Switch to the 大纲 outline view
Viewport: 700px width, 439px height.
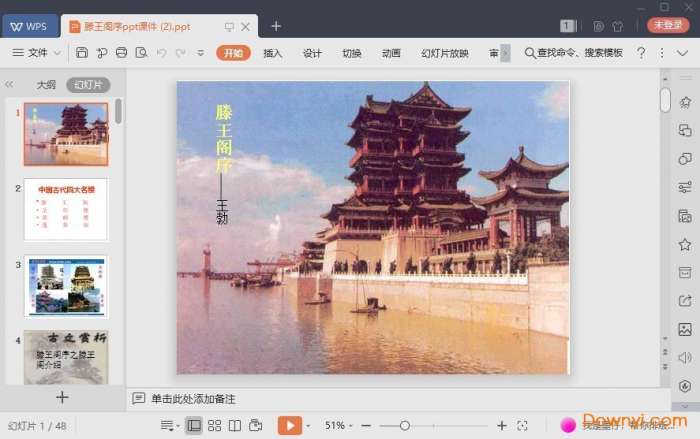(x=46, y=84)
